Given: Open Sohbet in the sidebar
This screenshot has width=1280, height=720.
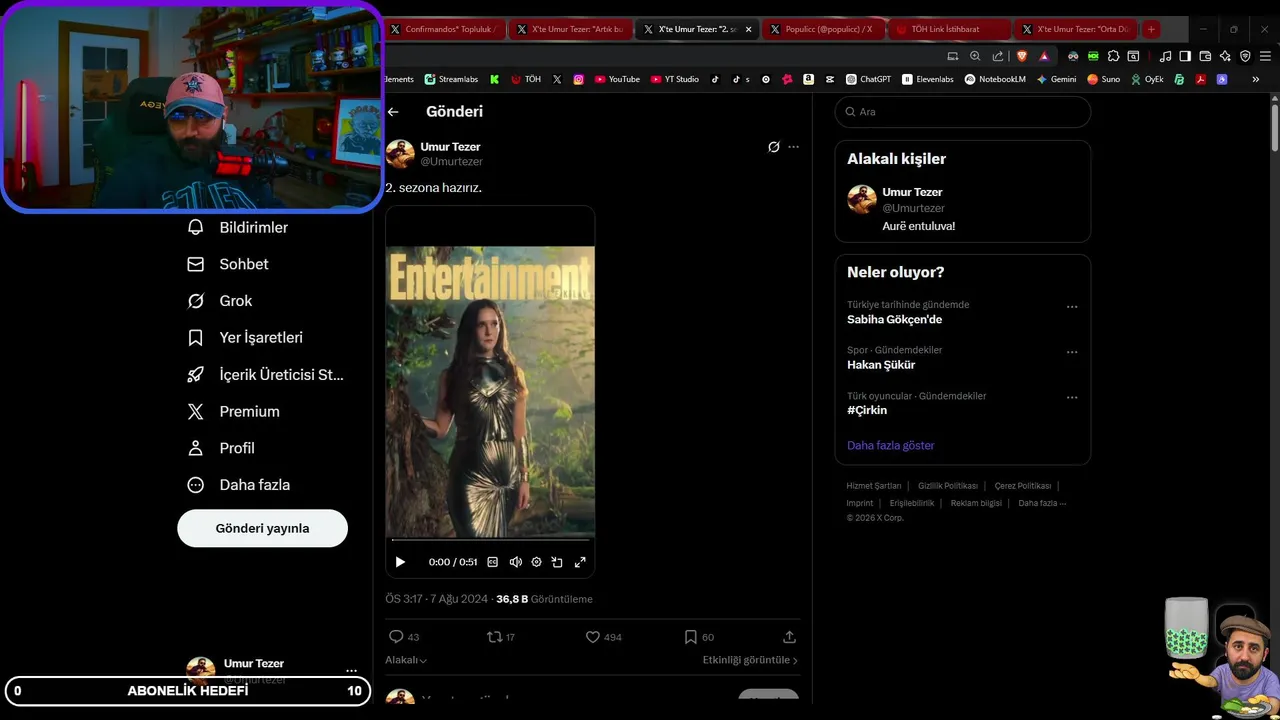Looking at the screenshot, I should pyautogui.click(x=228, y=264).
